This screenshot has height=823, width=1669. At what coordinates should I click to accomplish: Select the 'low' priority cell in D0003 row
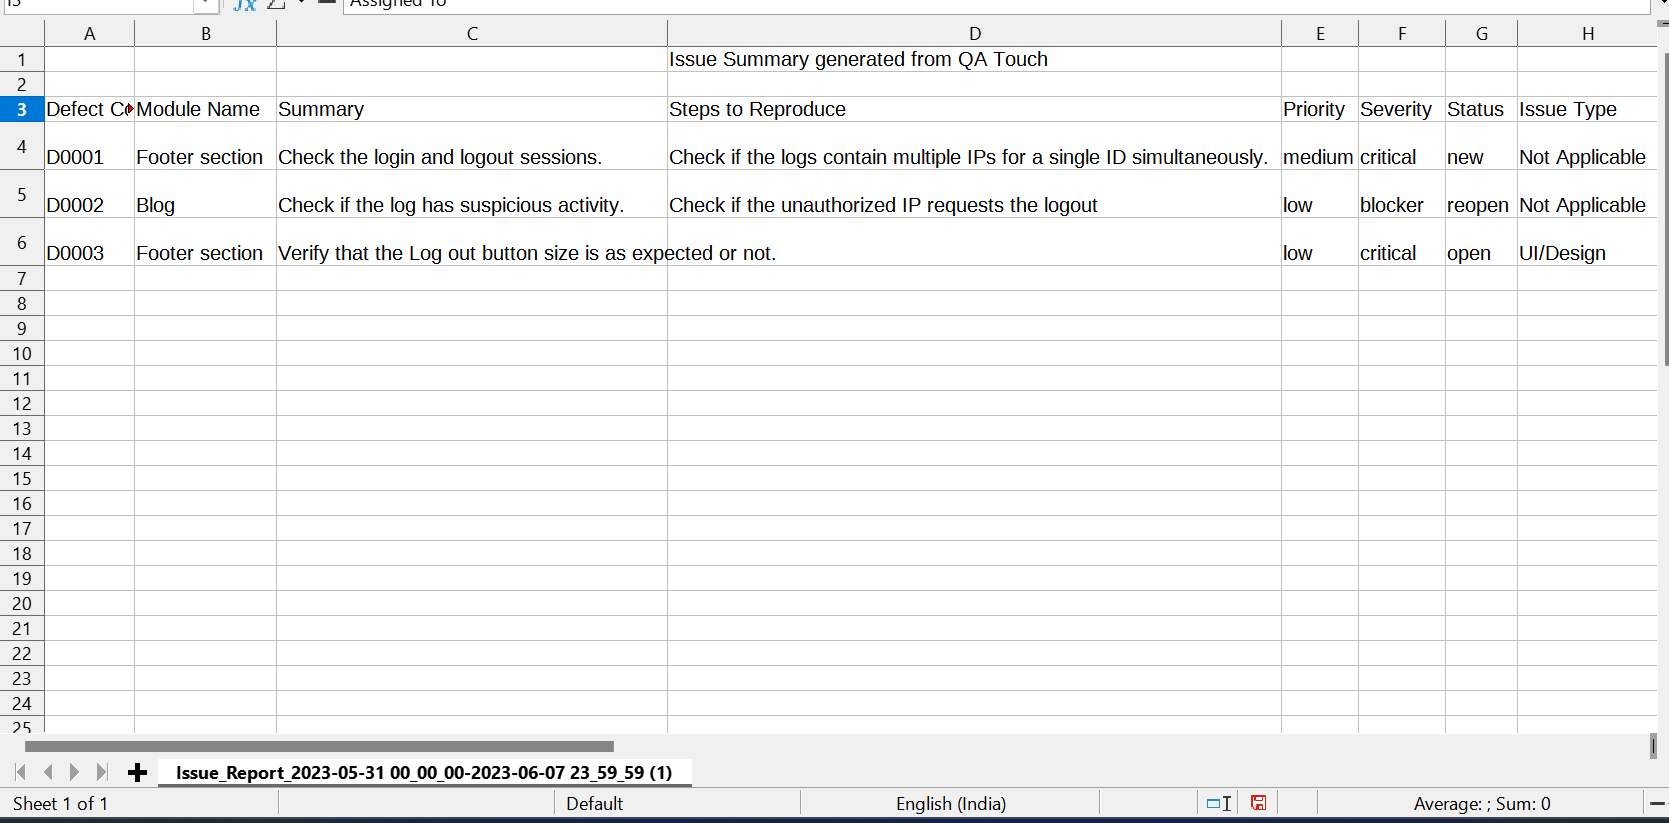(1320, 242)
